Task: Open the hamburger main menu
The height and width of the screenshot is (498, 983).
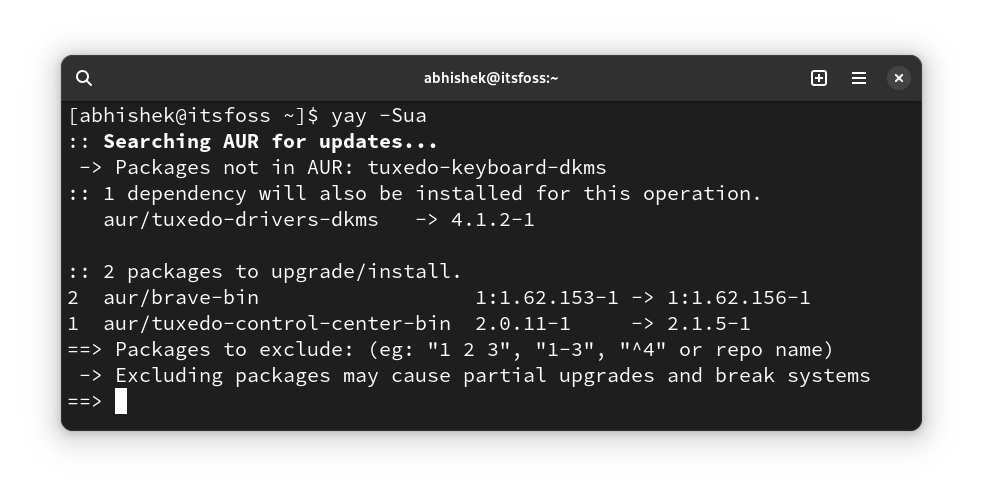Action: point(859,78)
